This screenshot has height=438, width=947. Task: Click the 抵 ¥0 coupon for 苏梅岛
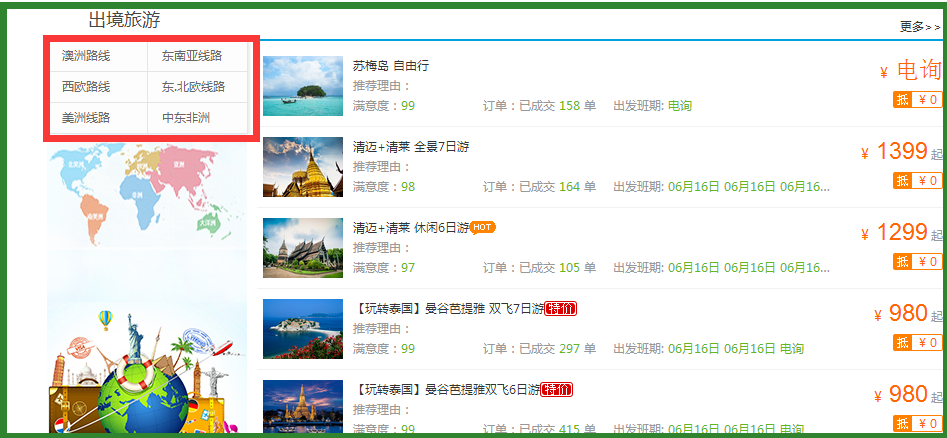coord(917,99)
